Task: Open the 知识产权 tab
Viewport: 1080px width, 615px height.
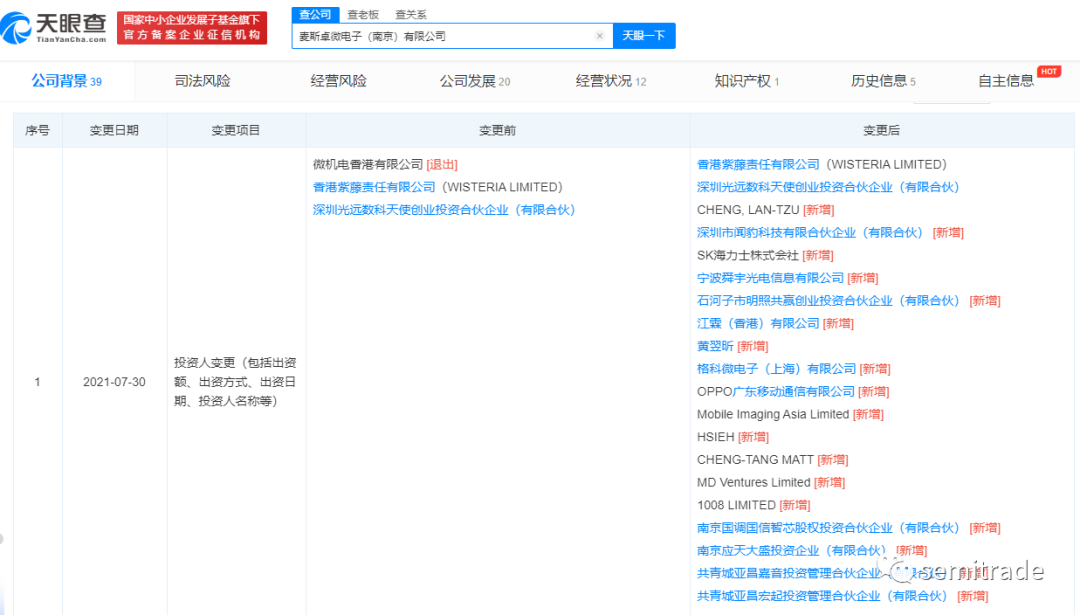Action: coord(747,81)
